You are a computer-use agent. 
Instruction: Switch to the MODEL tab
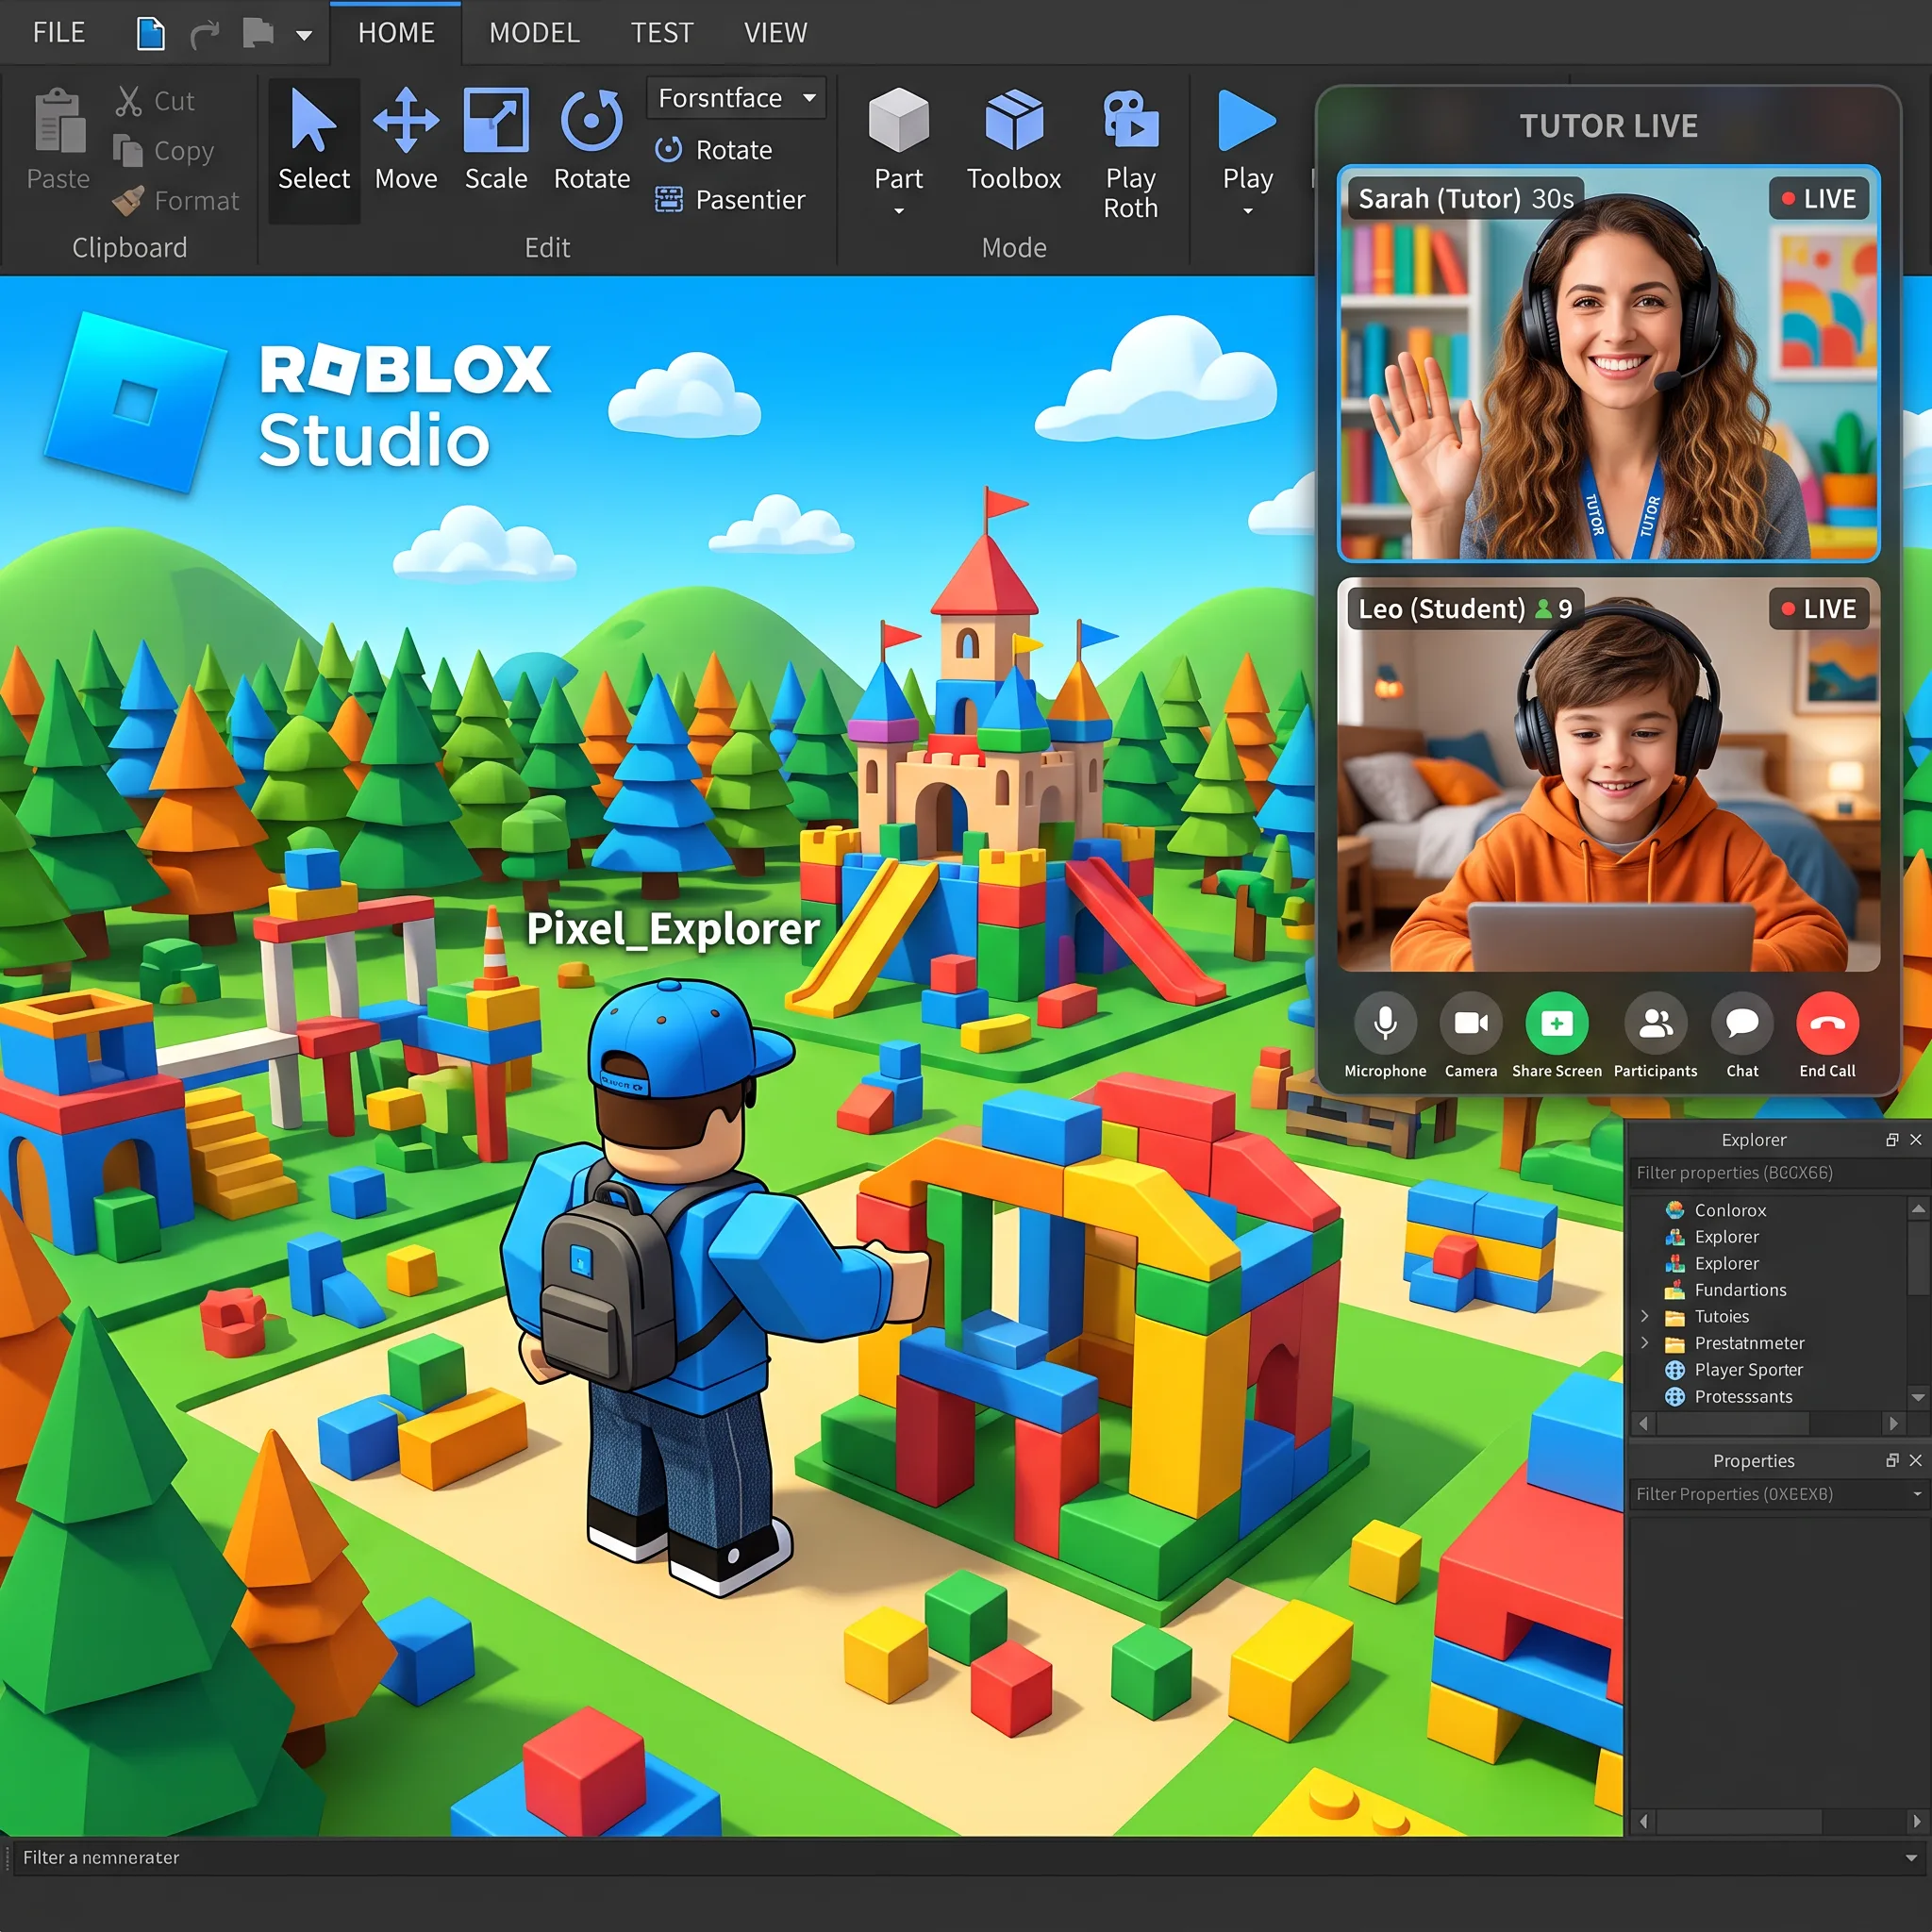click(x=534, y=33)
